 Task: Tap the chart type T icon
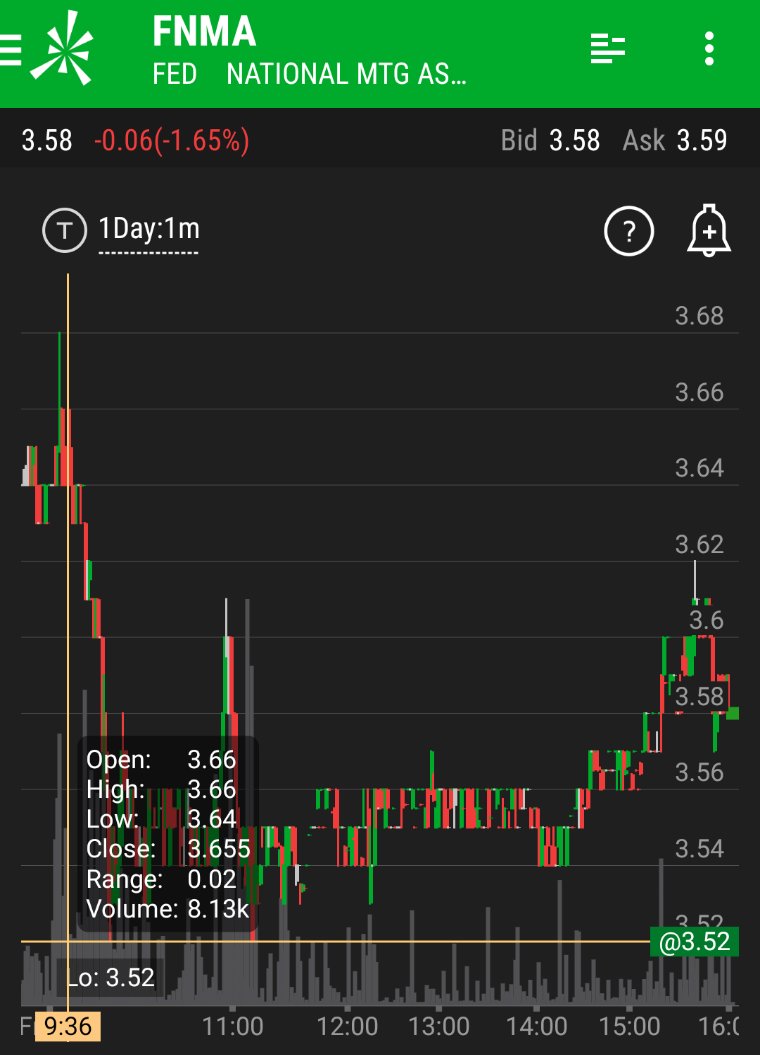click(64, 231)
